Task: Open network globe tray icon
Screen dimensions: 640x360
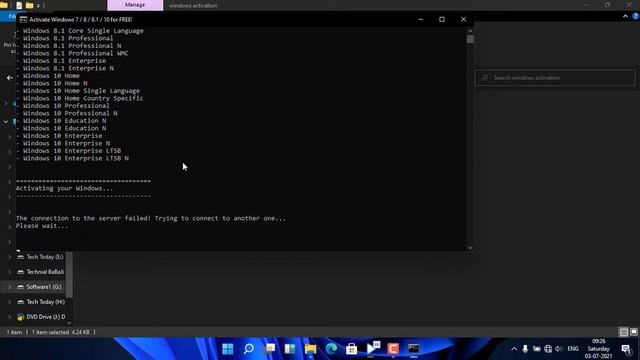Action: [548, 349]
